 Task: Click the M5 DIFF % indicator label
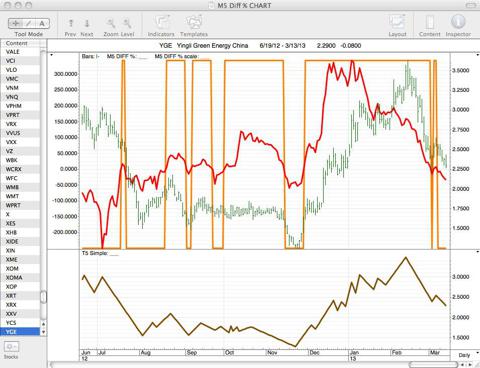(121, 56)
